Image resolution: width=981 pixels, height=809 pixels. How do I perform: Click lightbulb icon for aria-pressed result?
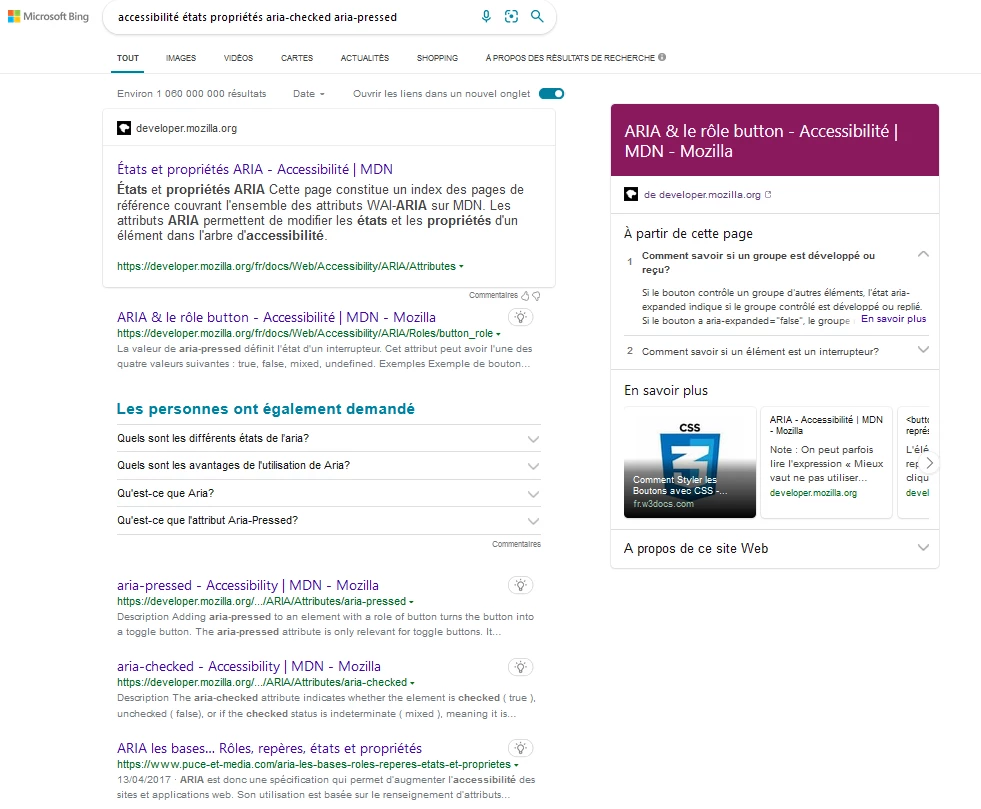tap(521, 585)
